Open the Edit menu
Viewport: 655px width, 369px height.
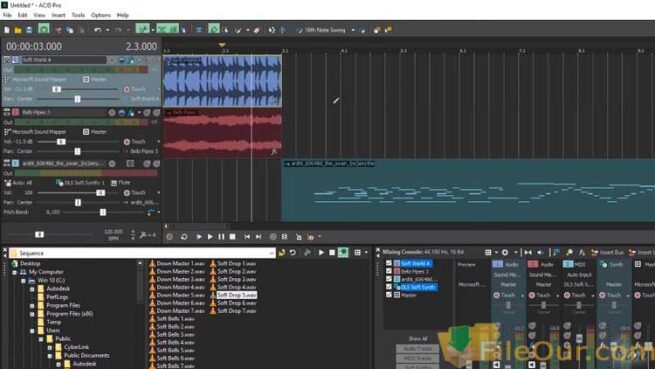tap(23, 15)
